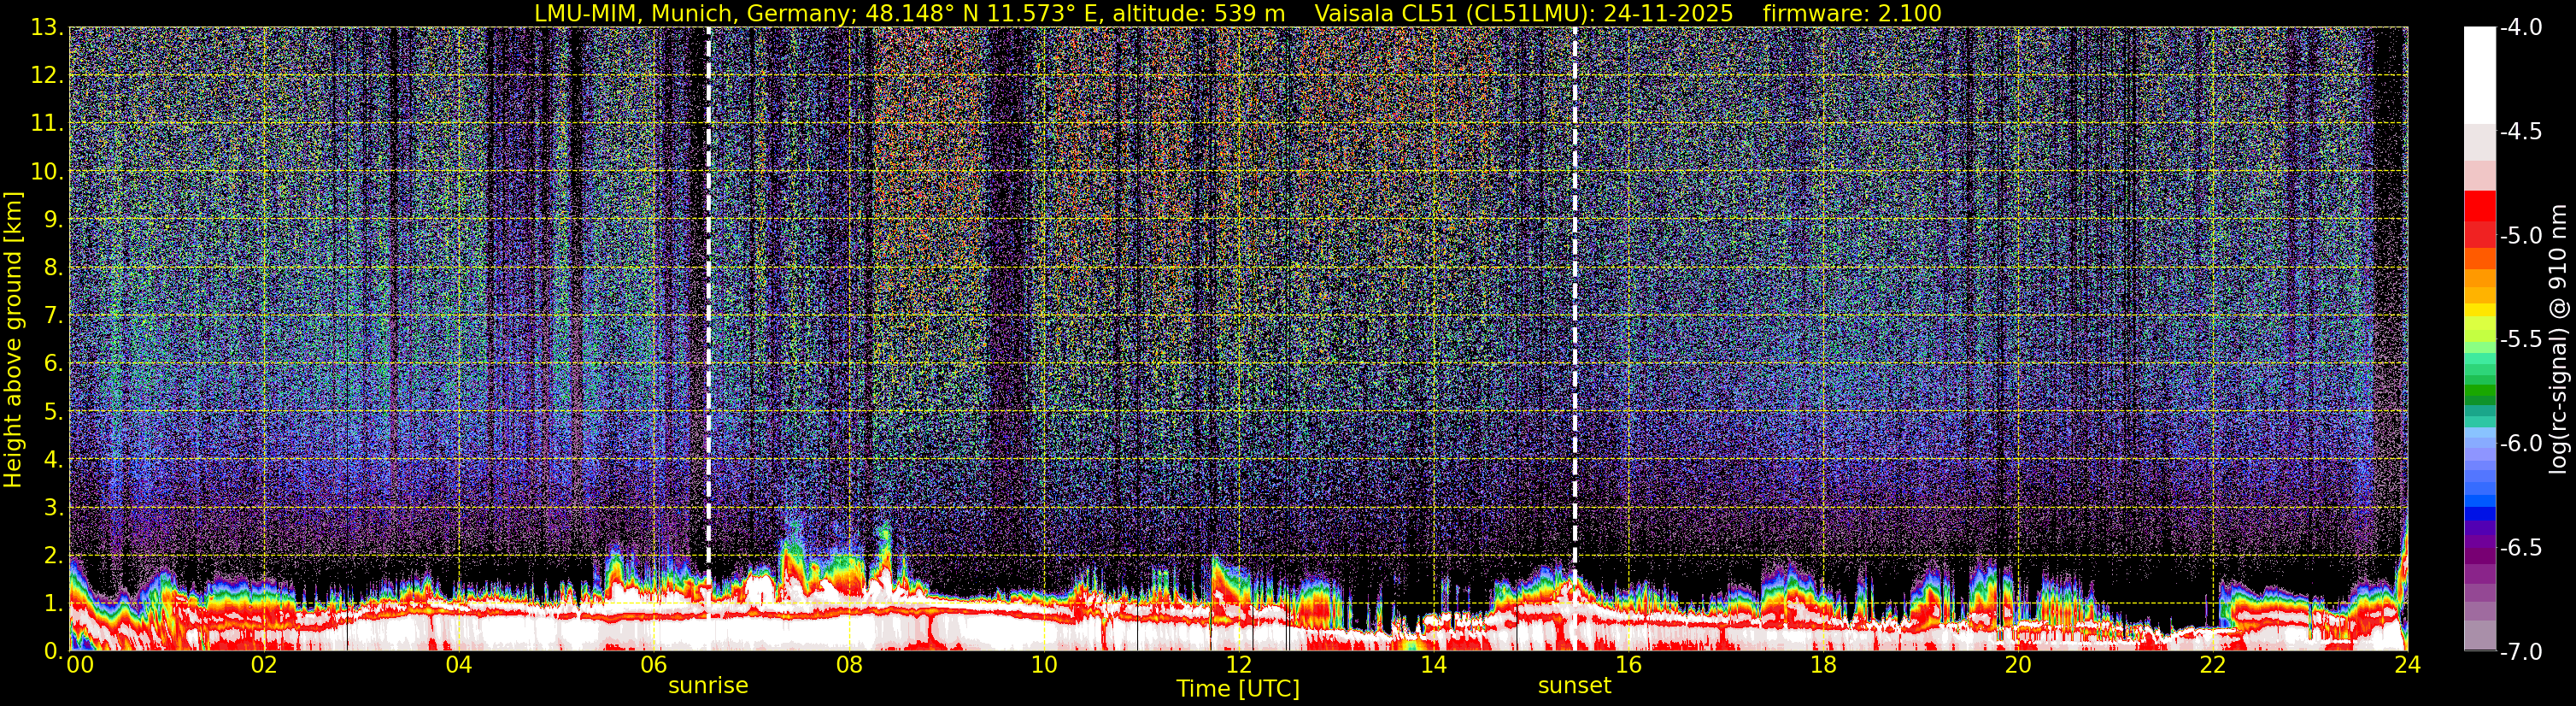Viewport: 2576px width, 706px height.
Task: Click the '06' time axis tick label
Action: (654, 665)
